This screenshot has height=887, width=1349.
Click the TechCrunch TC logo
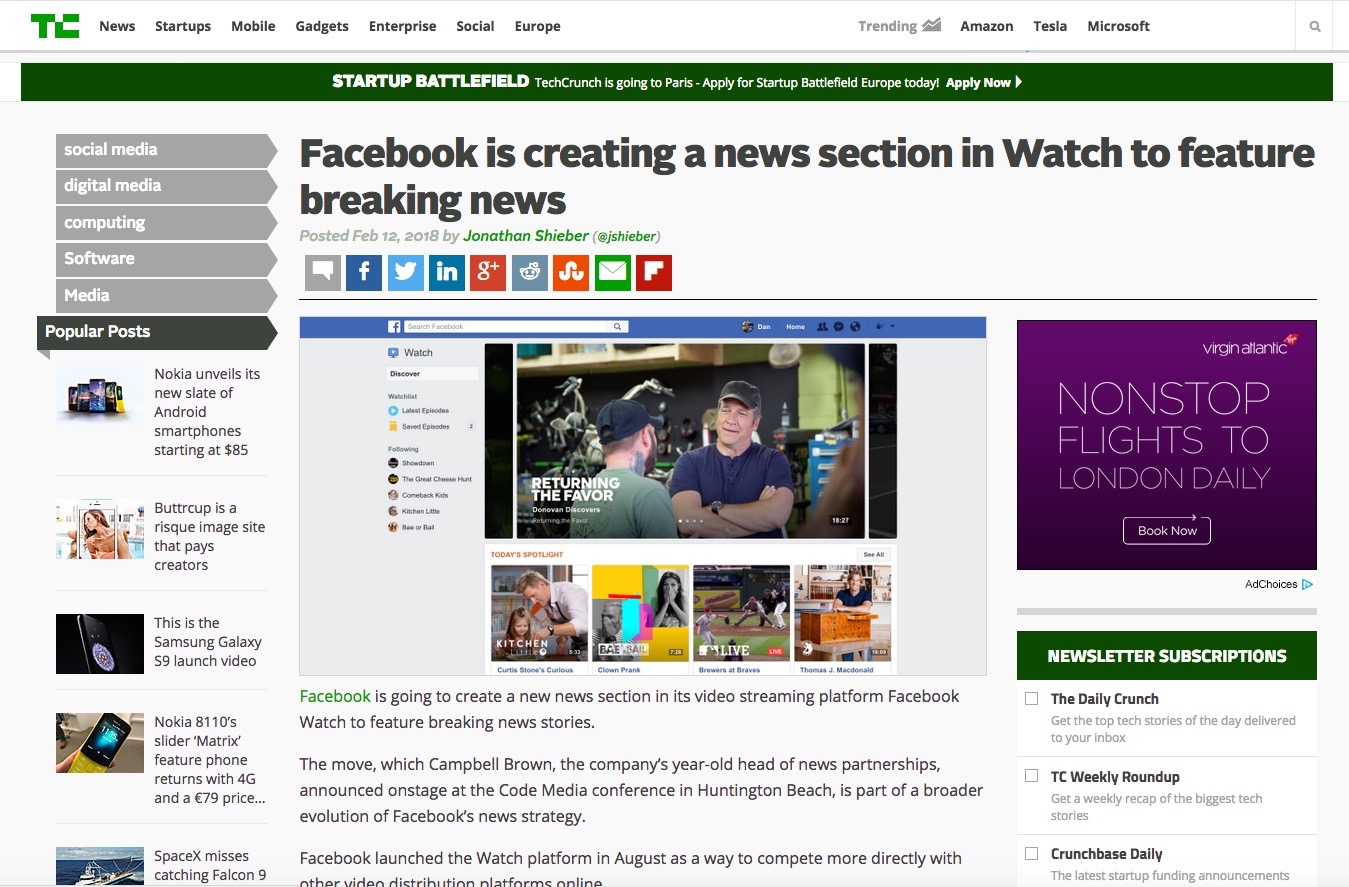click(x=55, y=26)
